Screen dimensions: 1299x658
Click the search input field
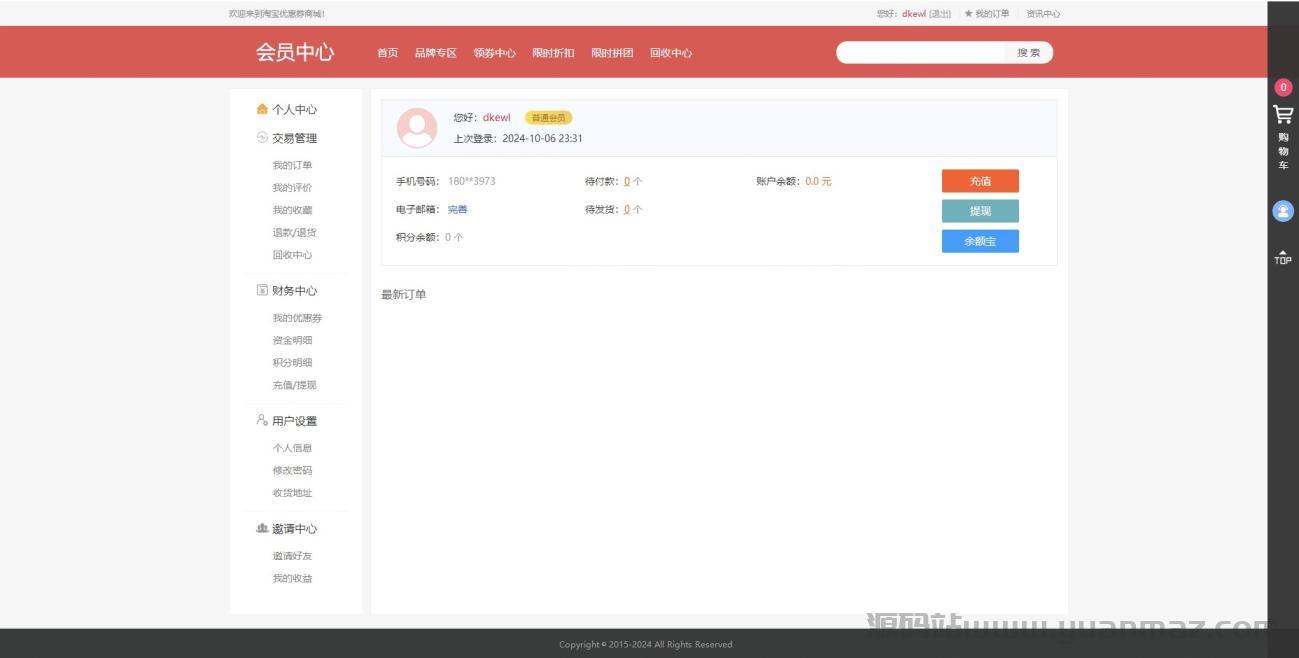(x=920, y=53)
